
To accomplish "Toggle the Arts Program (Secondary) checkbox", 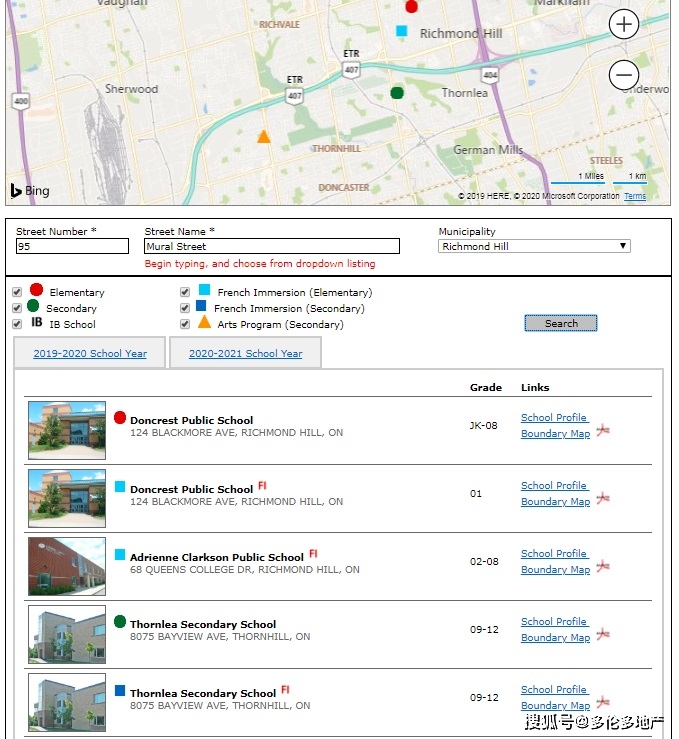I will (185, 324).
